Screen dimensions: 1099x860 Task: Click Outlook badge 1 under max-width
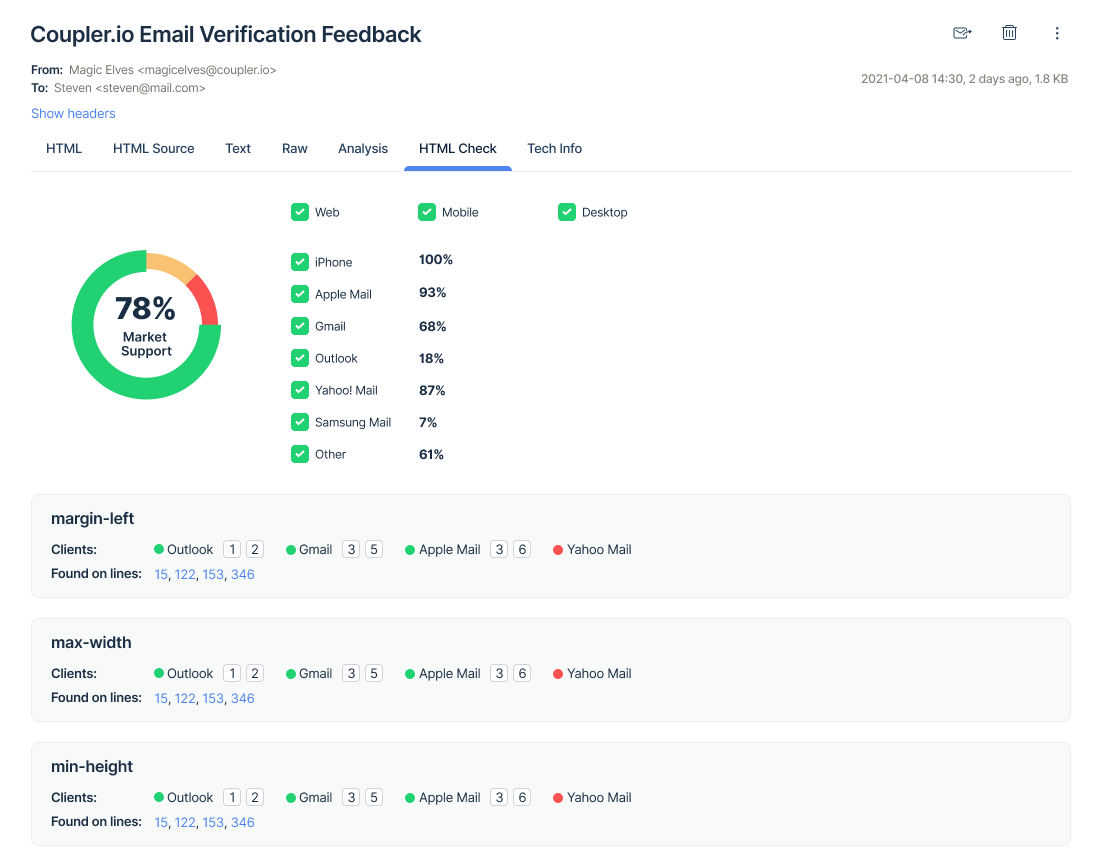point(231,673)
